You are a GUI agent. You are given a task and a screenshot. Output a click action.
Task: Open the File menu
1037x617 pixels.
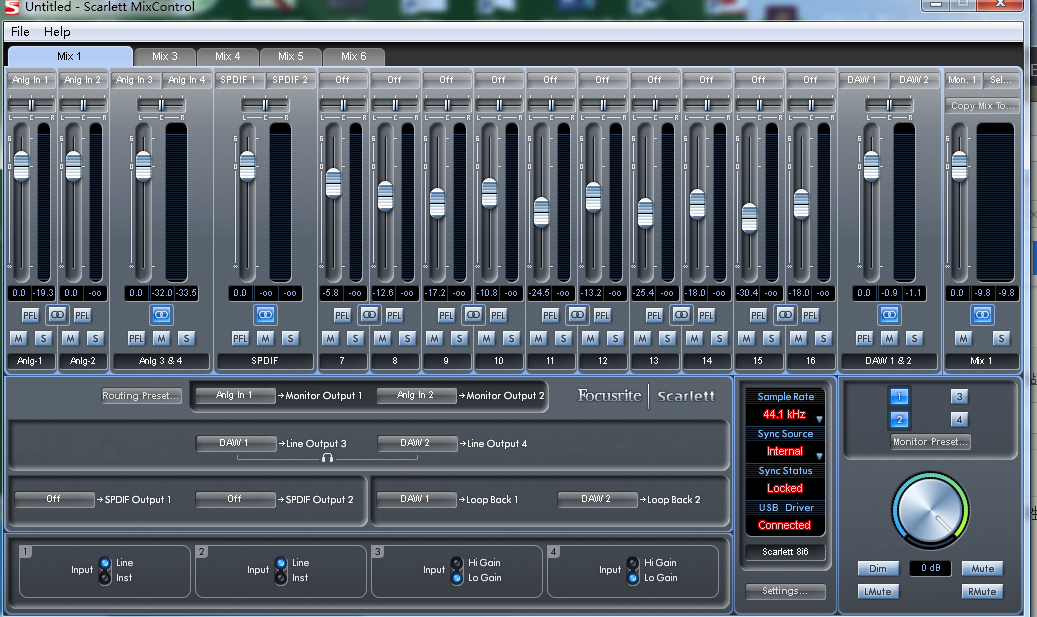click(x=20, y=32)
